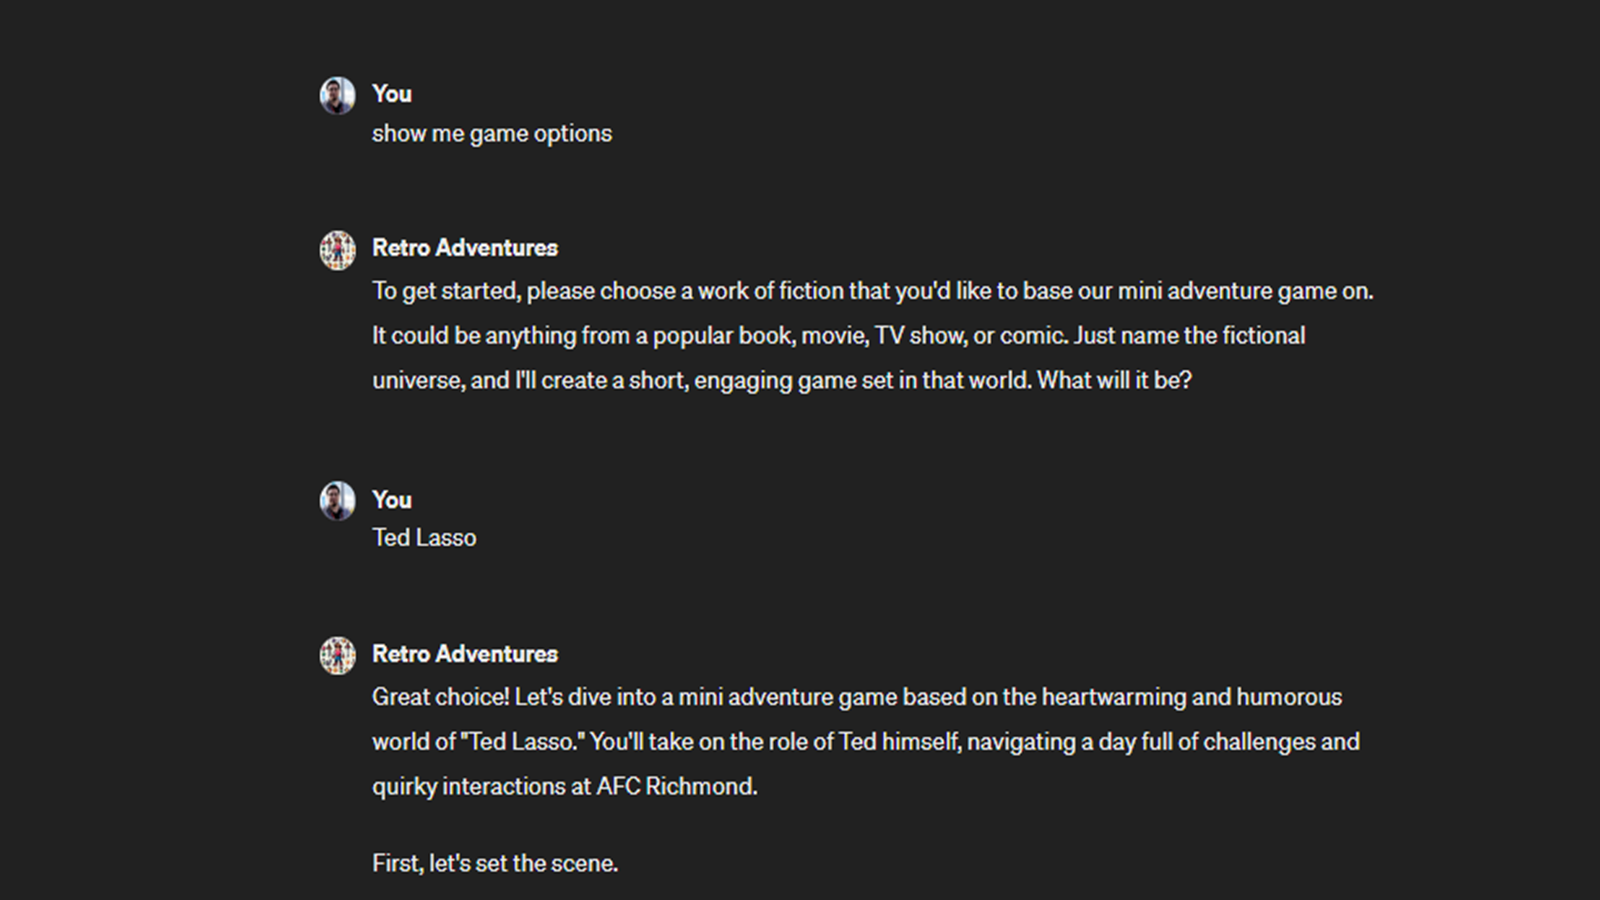Click the words "heartwarming and humorous" in the reply
This screenshot has width=1600, height=900.
coord(1191,697)
